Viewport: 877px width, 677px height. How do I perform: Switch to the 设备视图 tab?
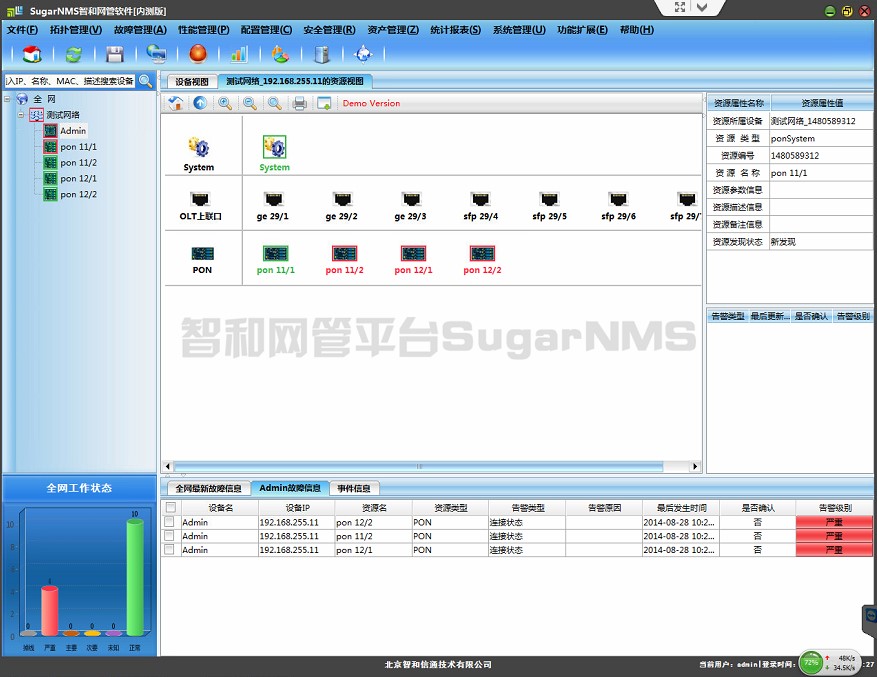coord(192,82)
